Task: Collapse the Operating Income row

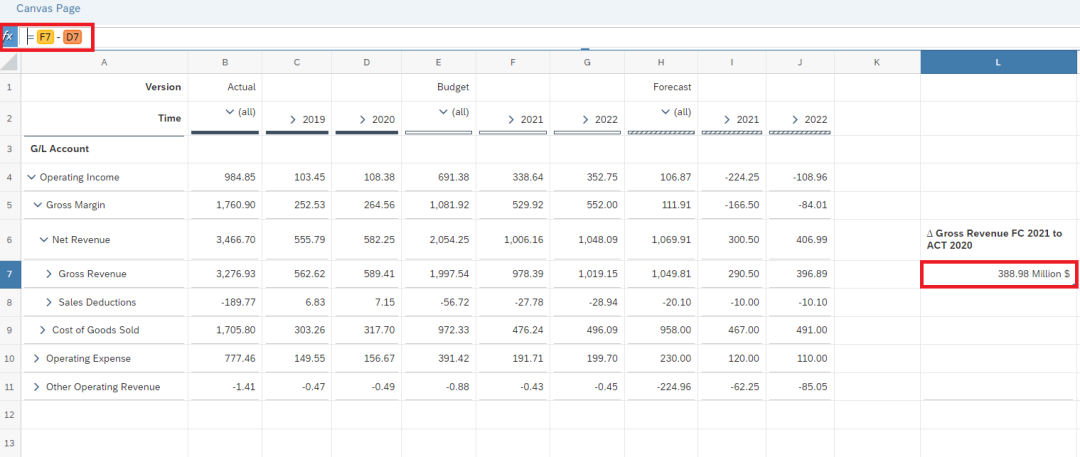Action: coord(31,177)
